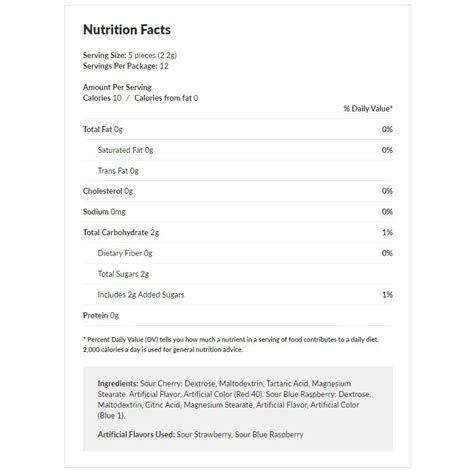Click the Dietary Fiber 0g row
This screenshot has width=474, height=474.
pos(238,253)
